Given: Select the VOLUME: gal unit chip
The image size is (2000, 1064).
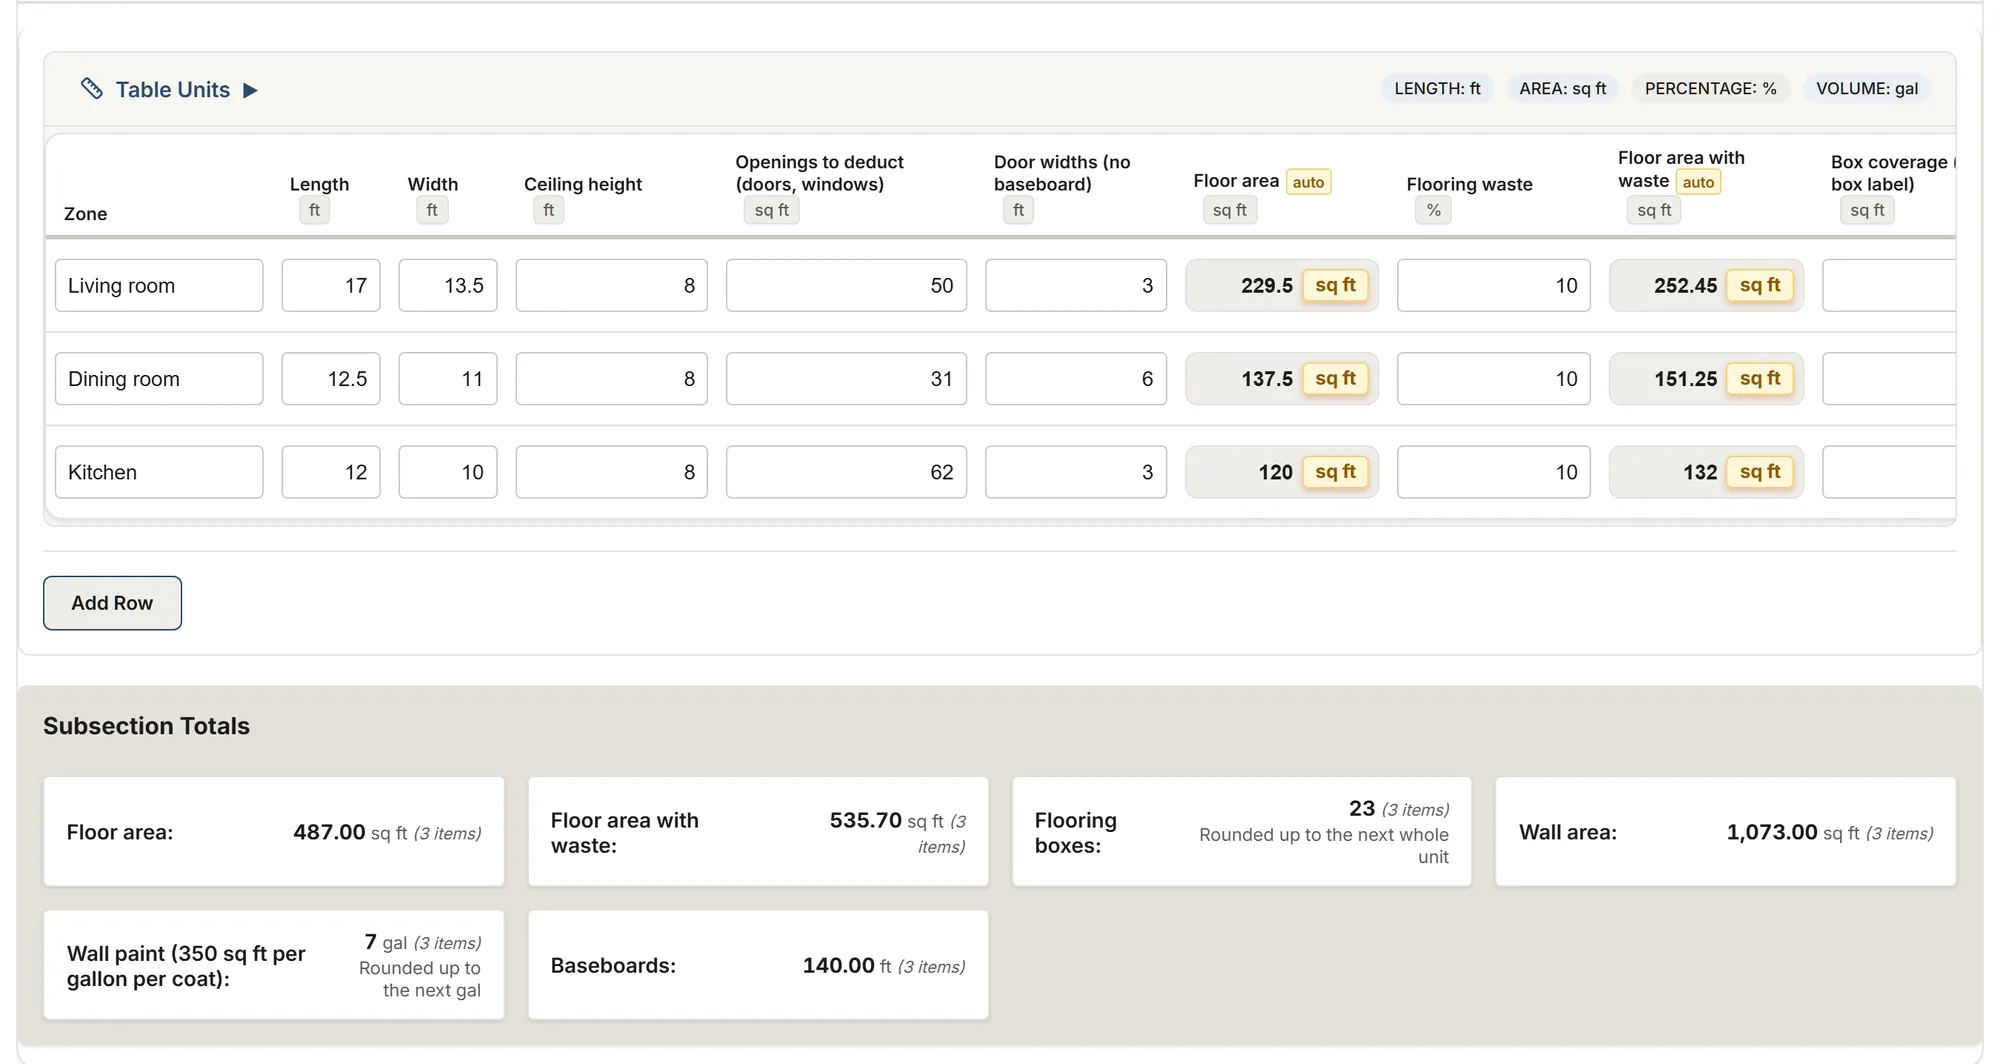Looking at the screenshot, I should (1867, 89).
